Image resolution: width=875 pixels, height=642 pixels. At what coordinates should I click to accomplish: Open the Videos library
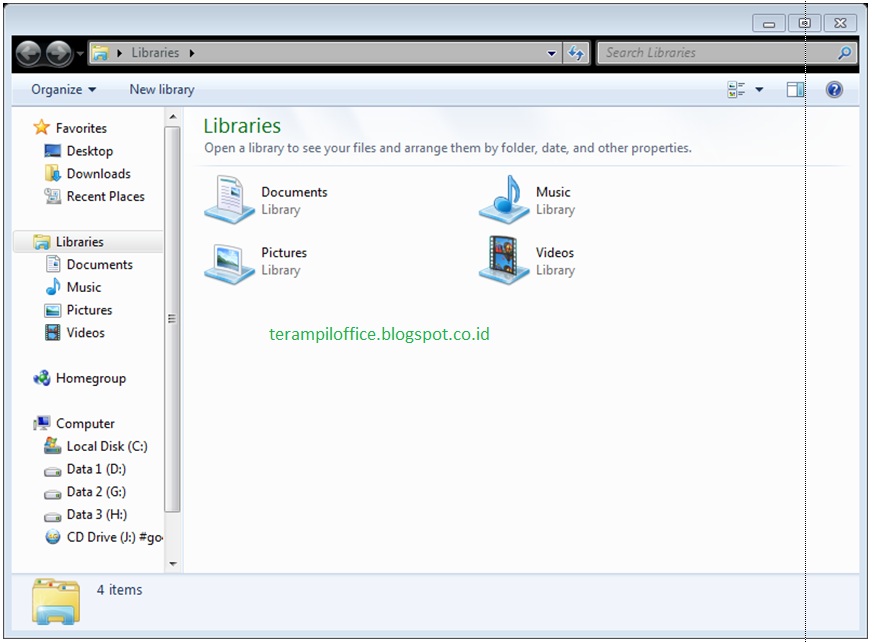pyautogui.click(x=554, y=252)
